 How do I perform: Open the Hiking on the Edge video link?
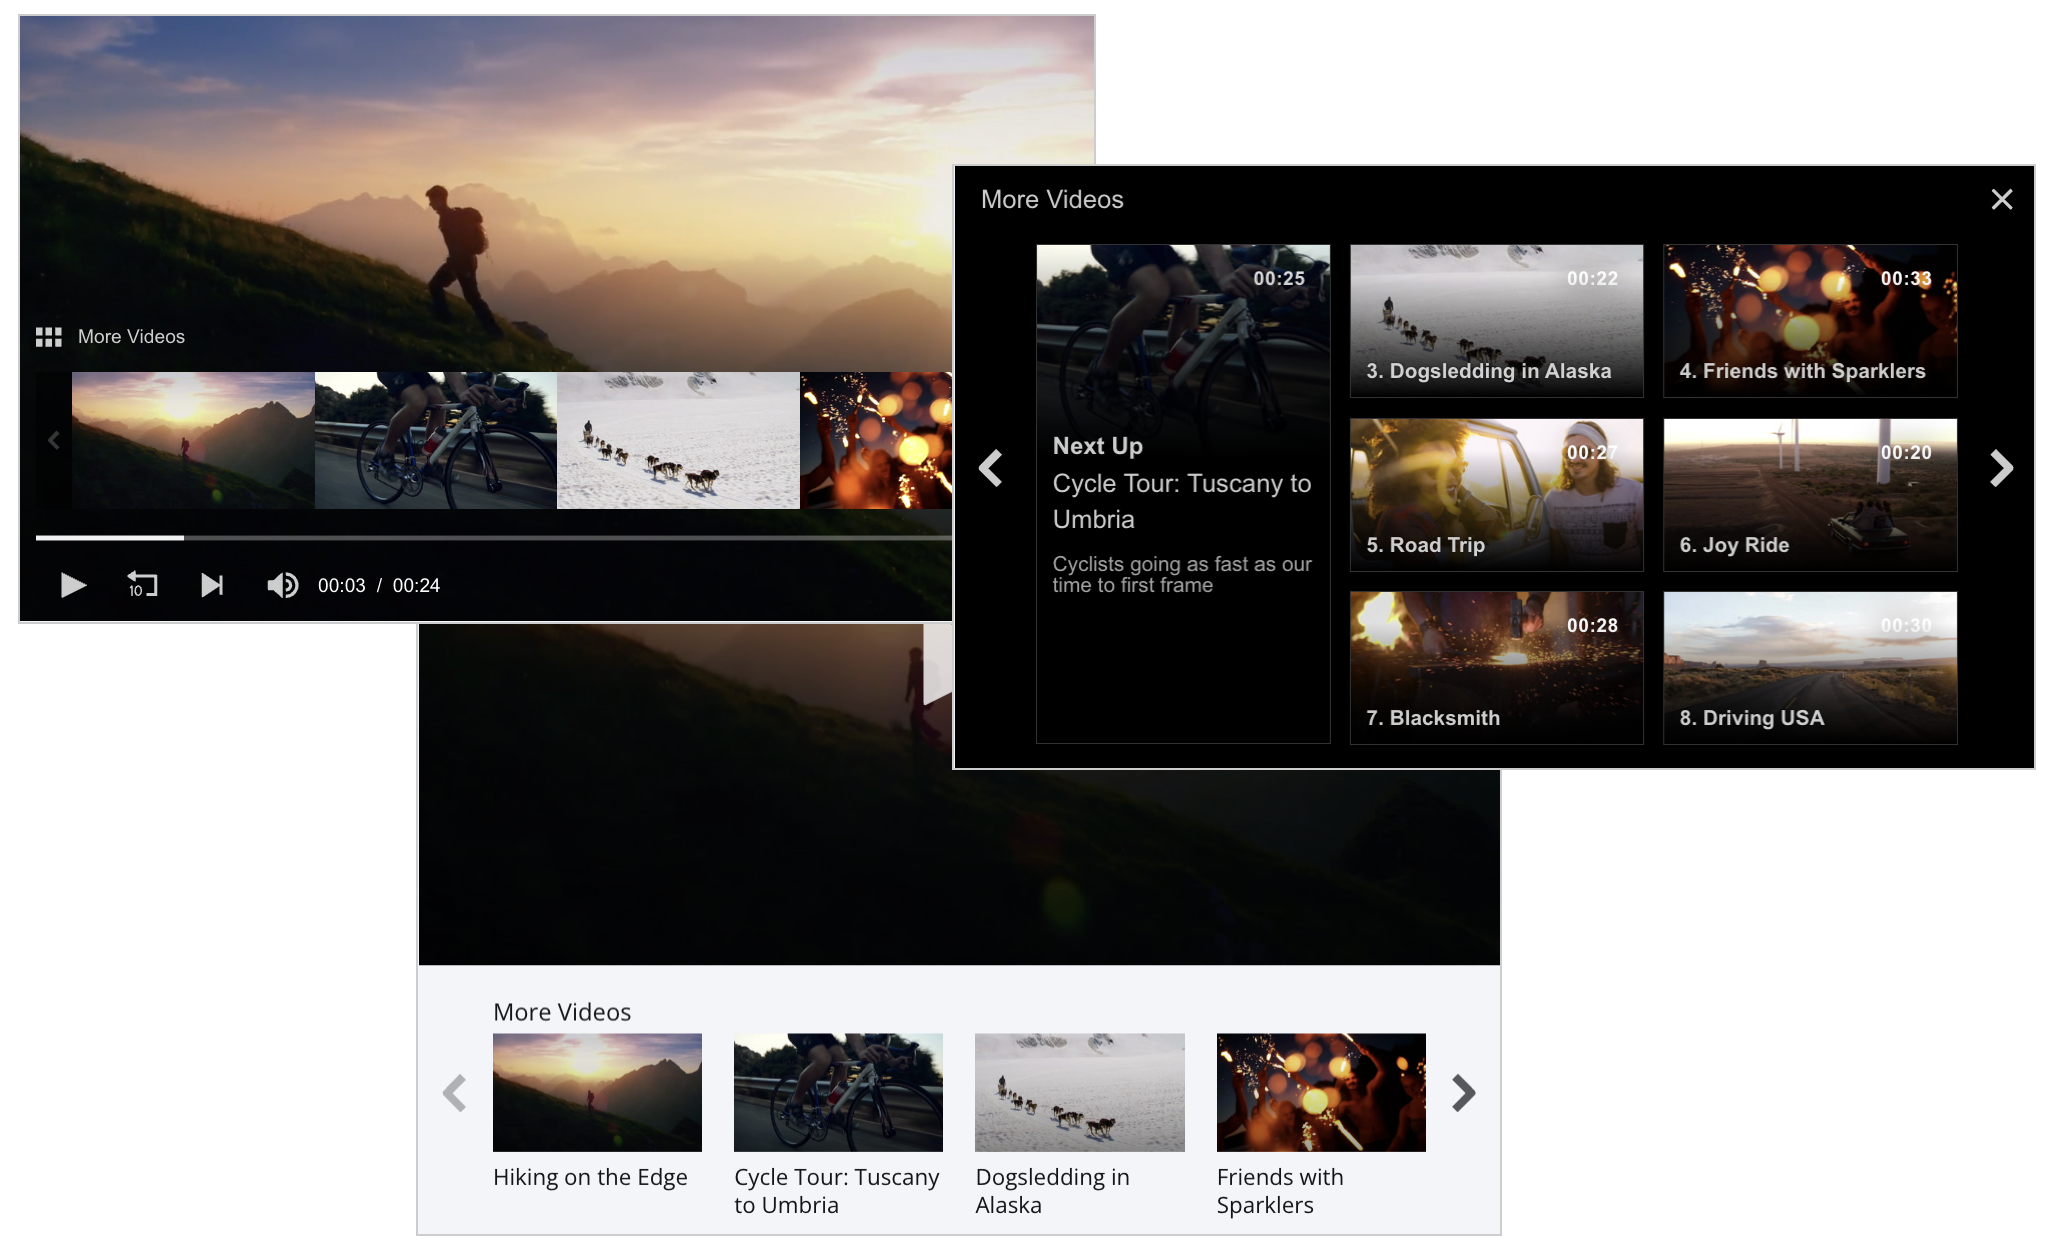(x=596, y=1093)
